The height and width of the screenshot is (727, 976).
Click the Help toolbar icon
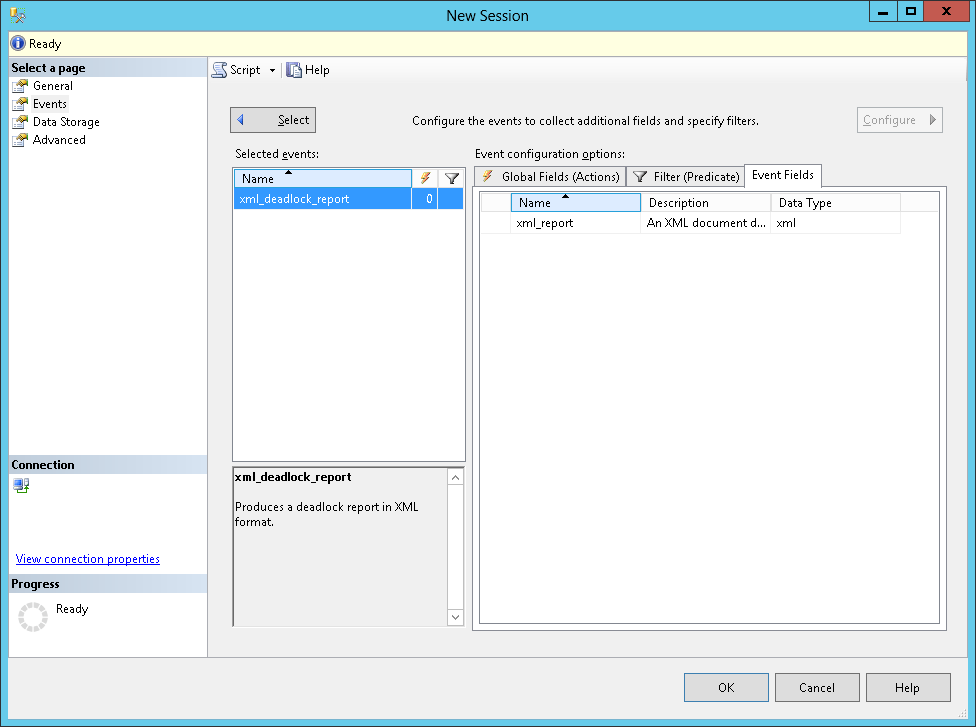point(293,69)
